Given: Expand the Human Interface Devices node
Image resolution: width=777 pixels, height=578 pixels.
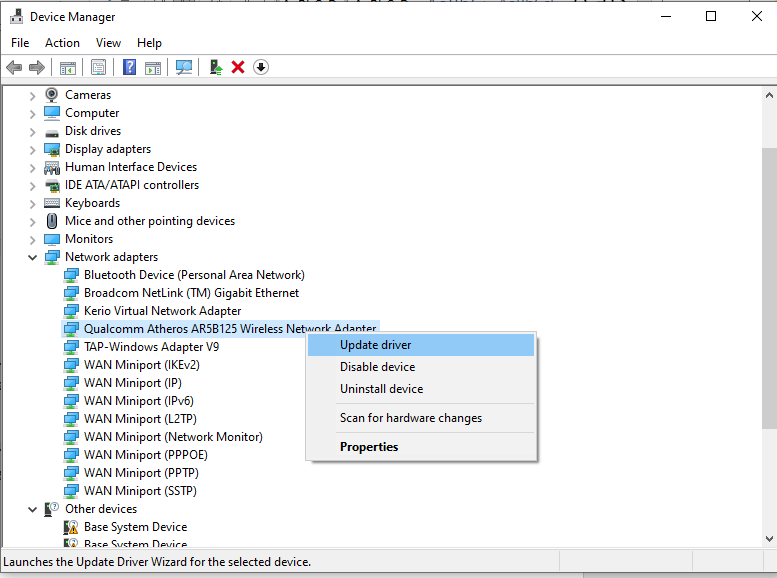Looking at the screenshot, I should [x=32, y=168].
